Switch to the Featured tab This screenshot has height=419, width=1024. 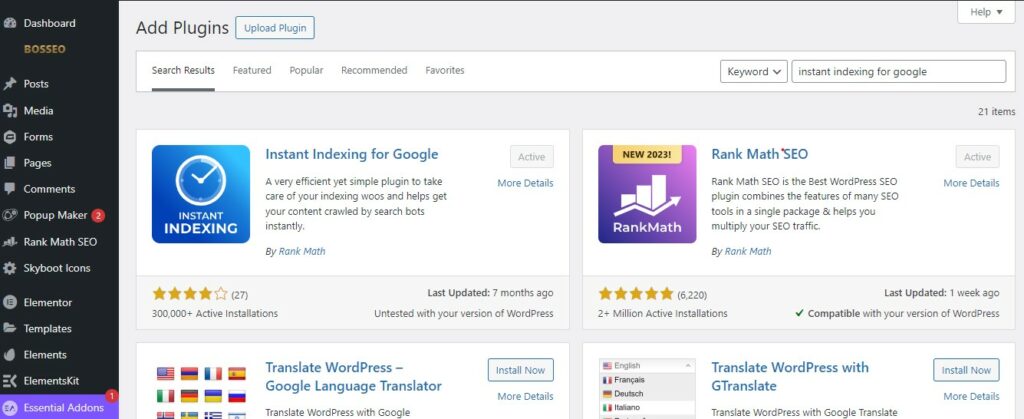252,70
